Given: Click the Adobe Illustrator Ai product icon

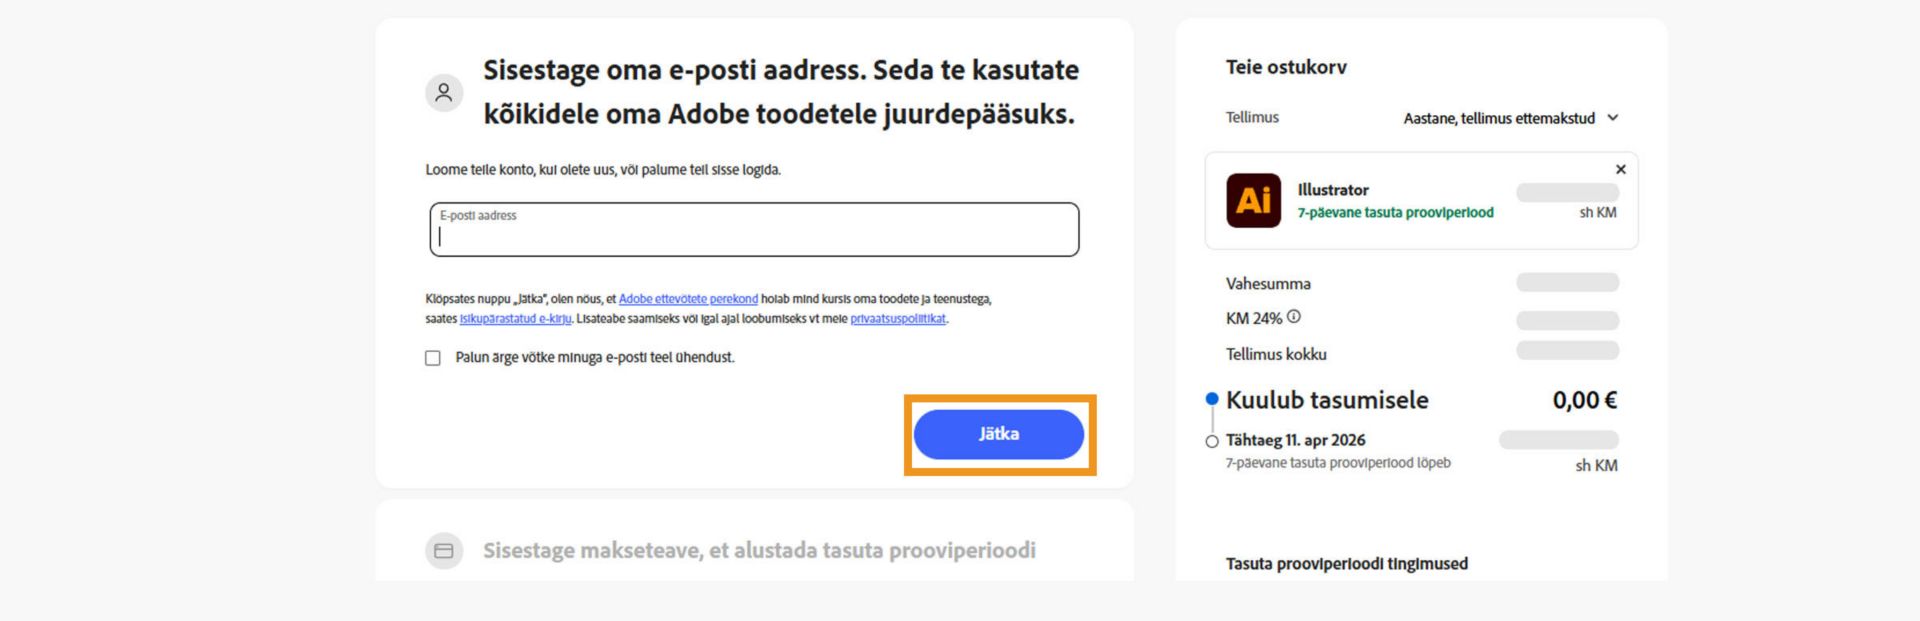Looking at the screenshot, I should [x=1253, y=199].
